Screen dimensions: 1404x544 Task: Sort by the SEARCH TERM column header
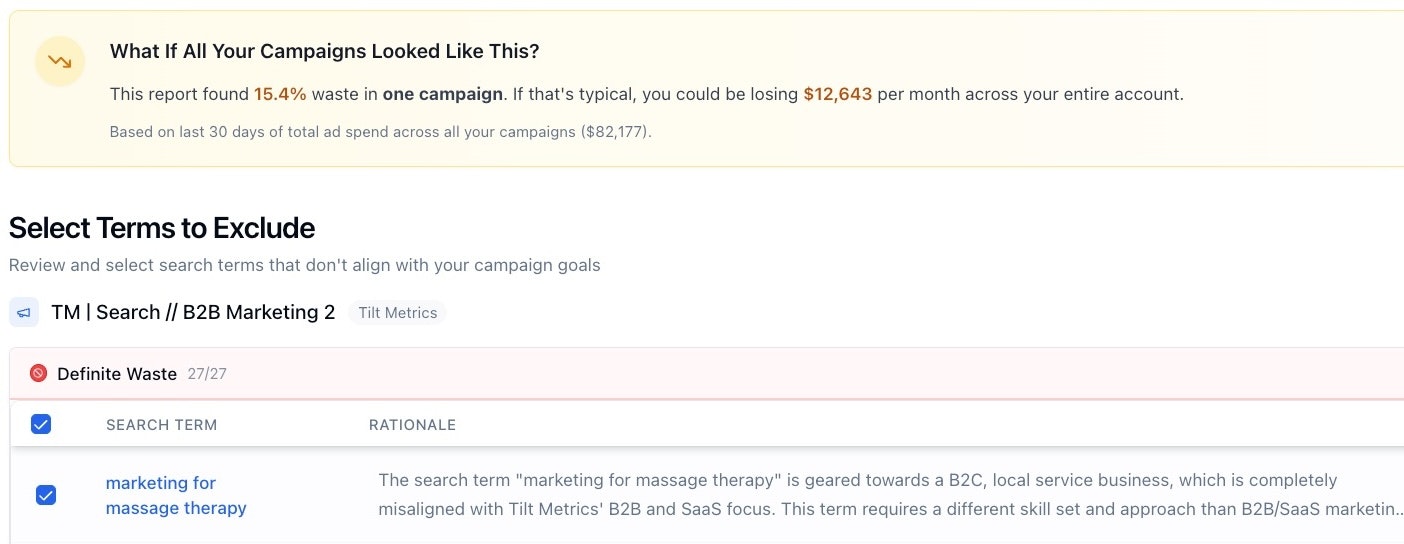click(161, 425)
